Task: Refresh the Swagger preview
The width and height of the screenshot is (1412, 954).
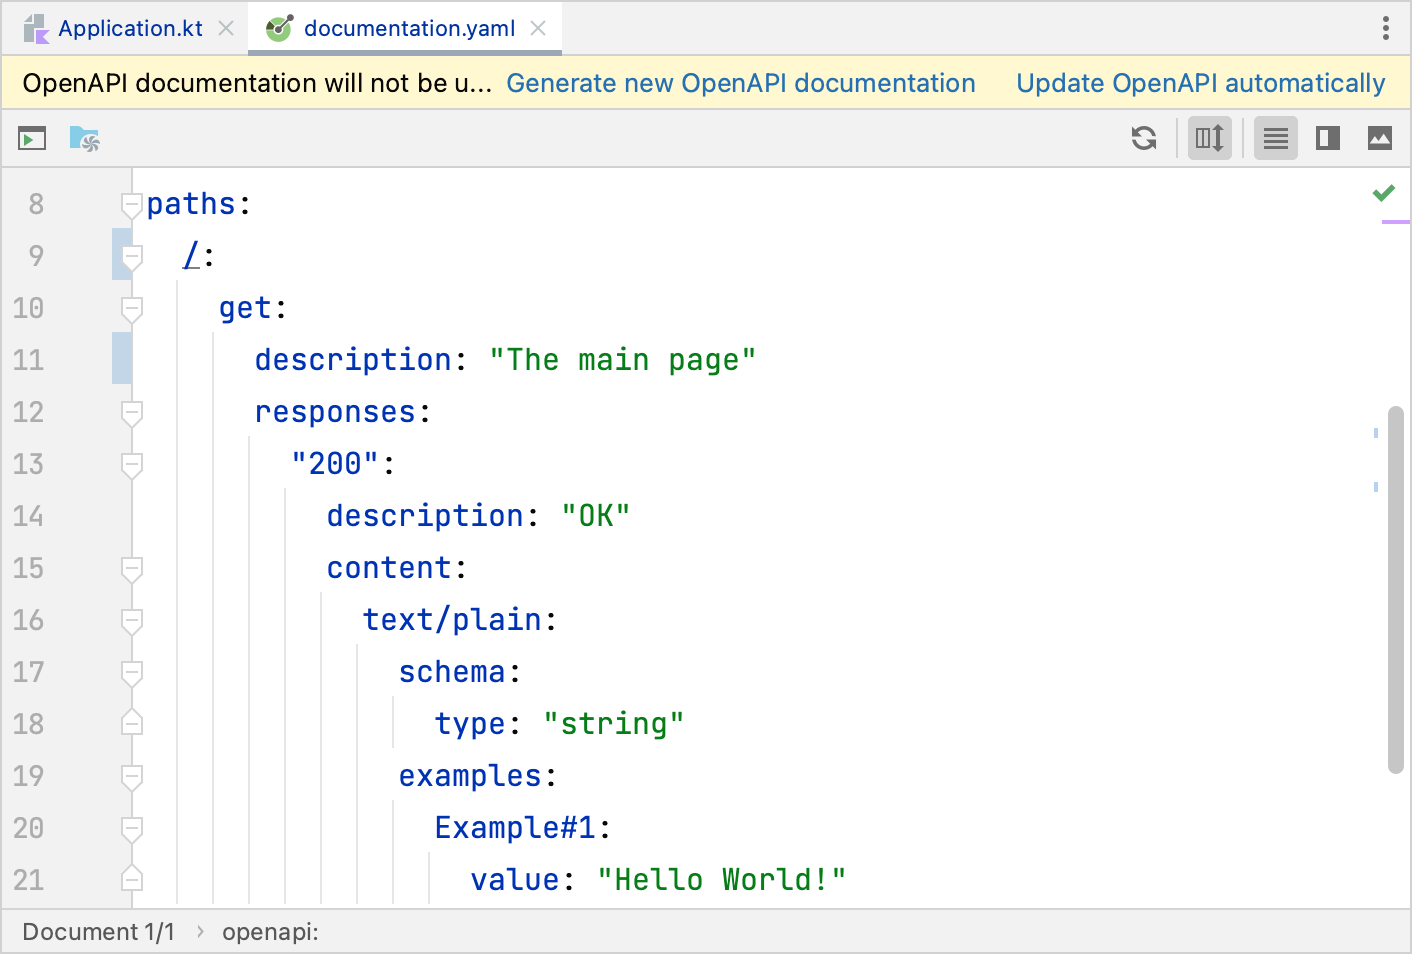Action: (1143, 138)
